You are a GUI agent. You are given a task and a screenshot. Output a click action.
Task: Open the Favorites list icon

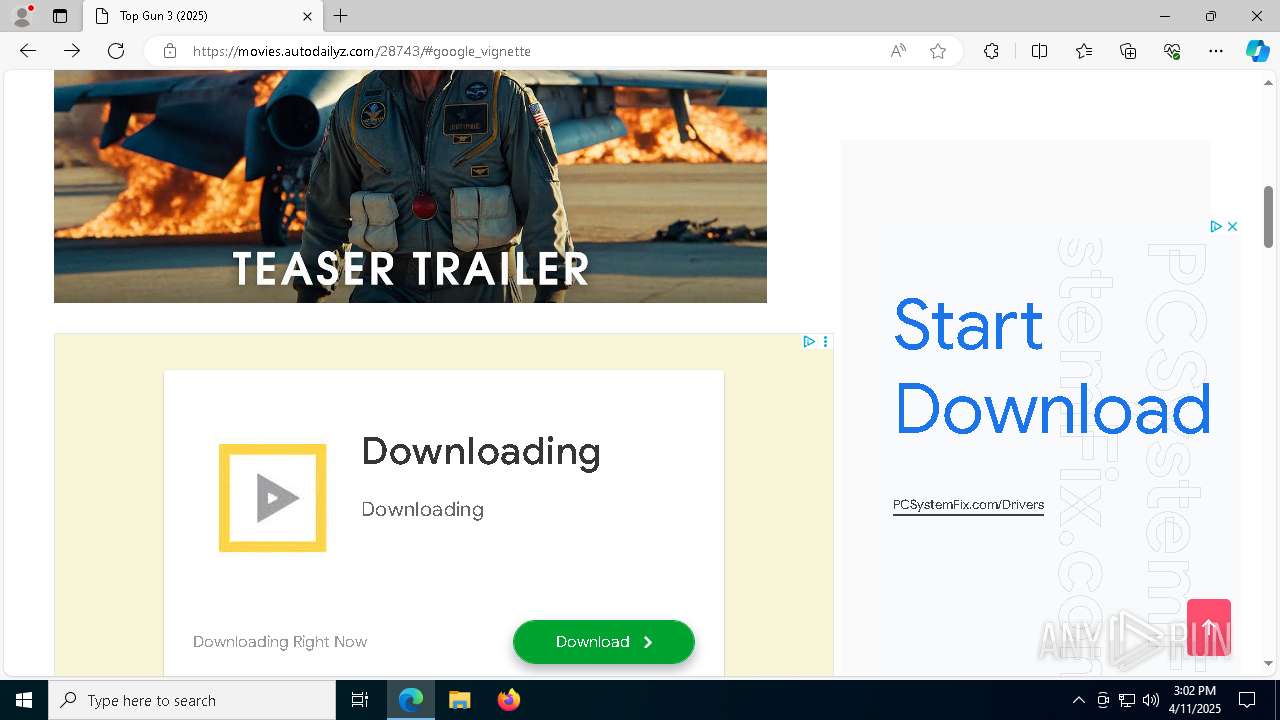click(1084, 51)
